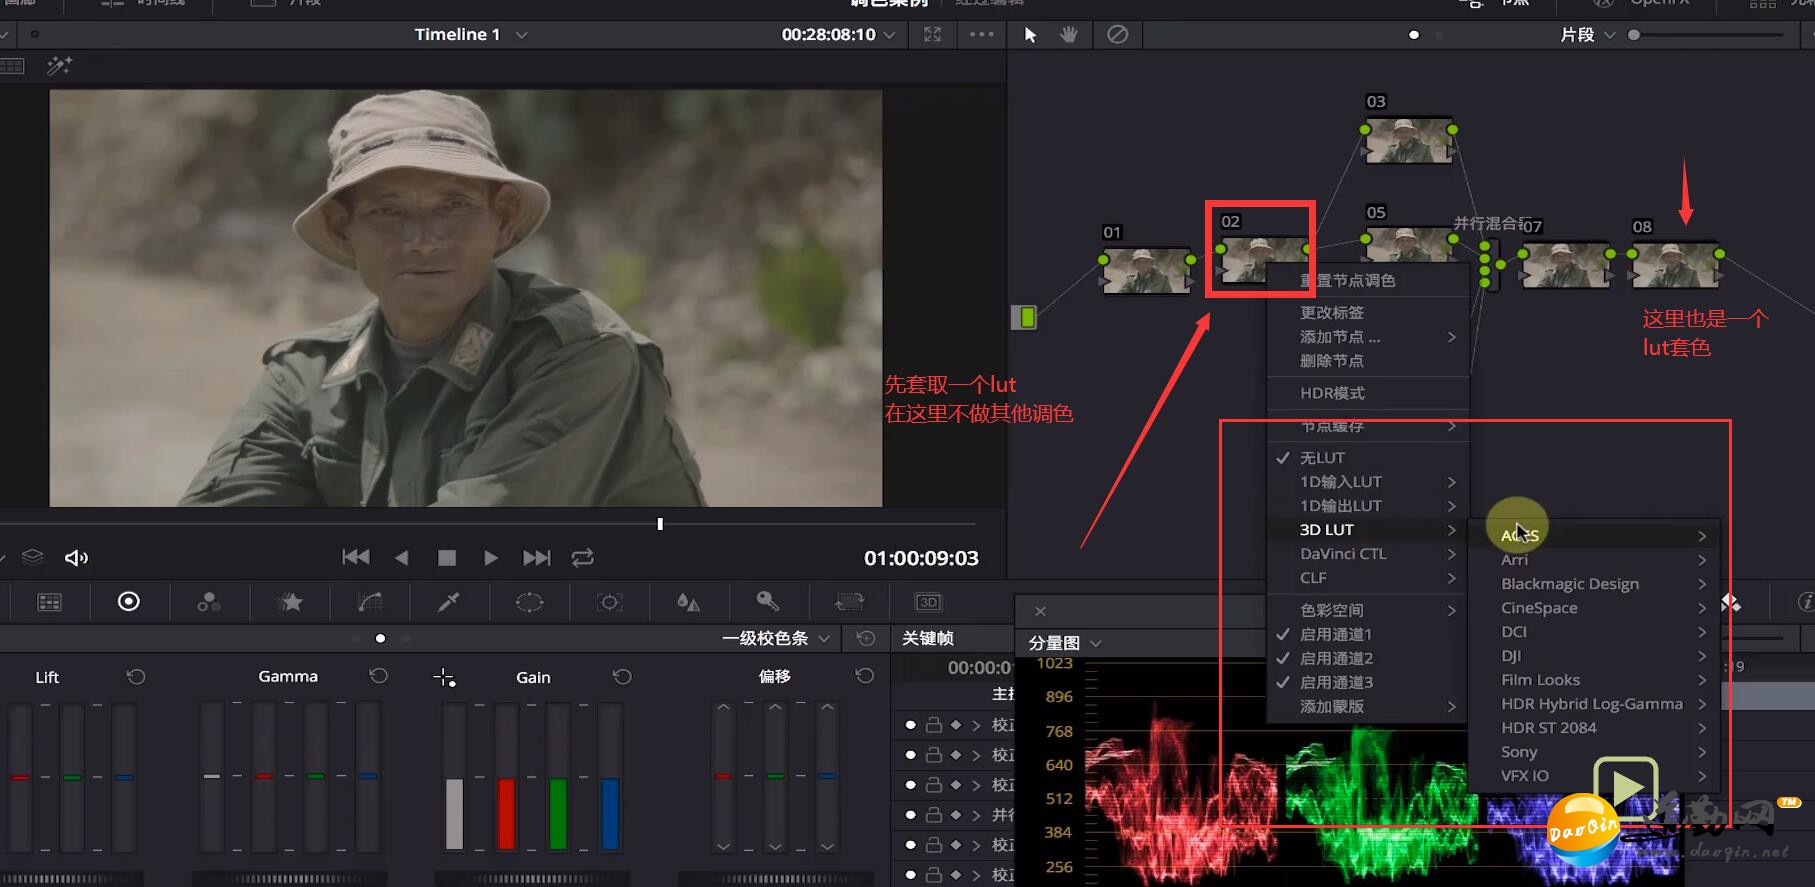Reset the 偏移 offset controls
Image resolution: width=1815 pixels, height=887 pixels.
click(865, 676)
